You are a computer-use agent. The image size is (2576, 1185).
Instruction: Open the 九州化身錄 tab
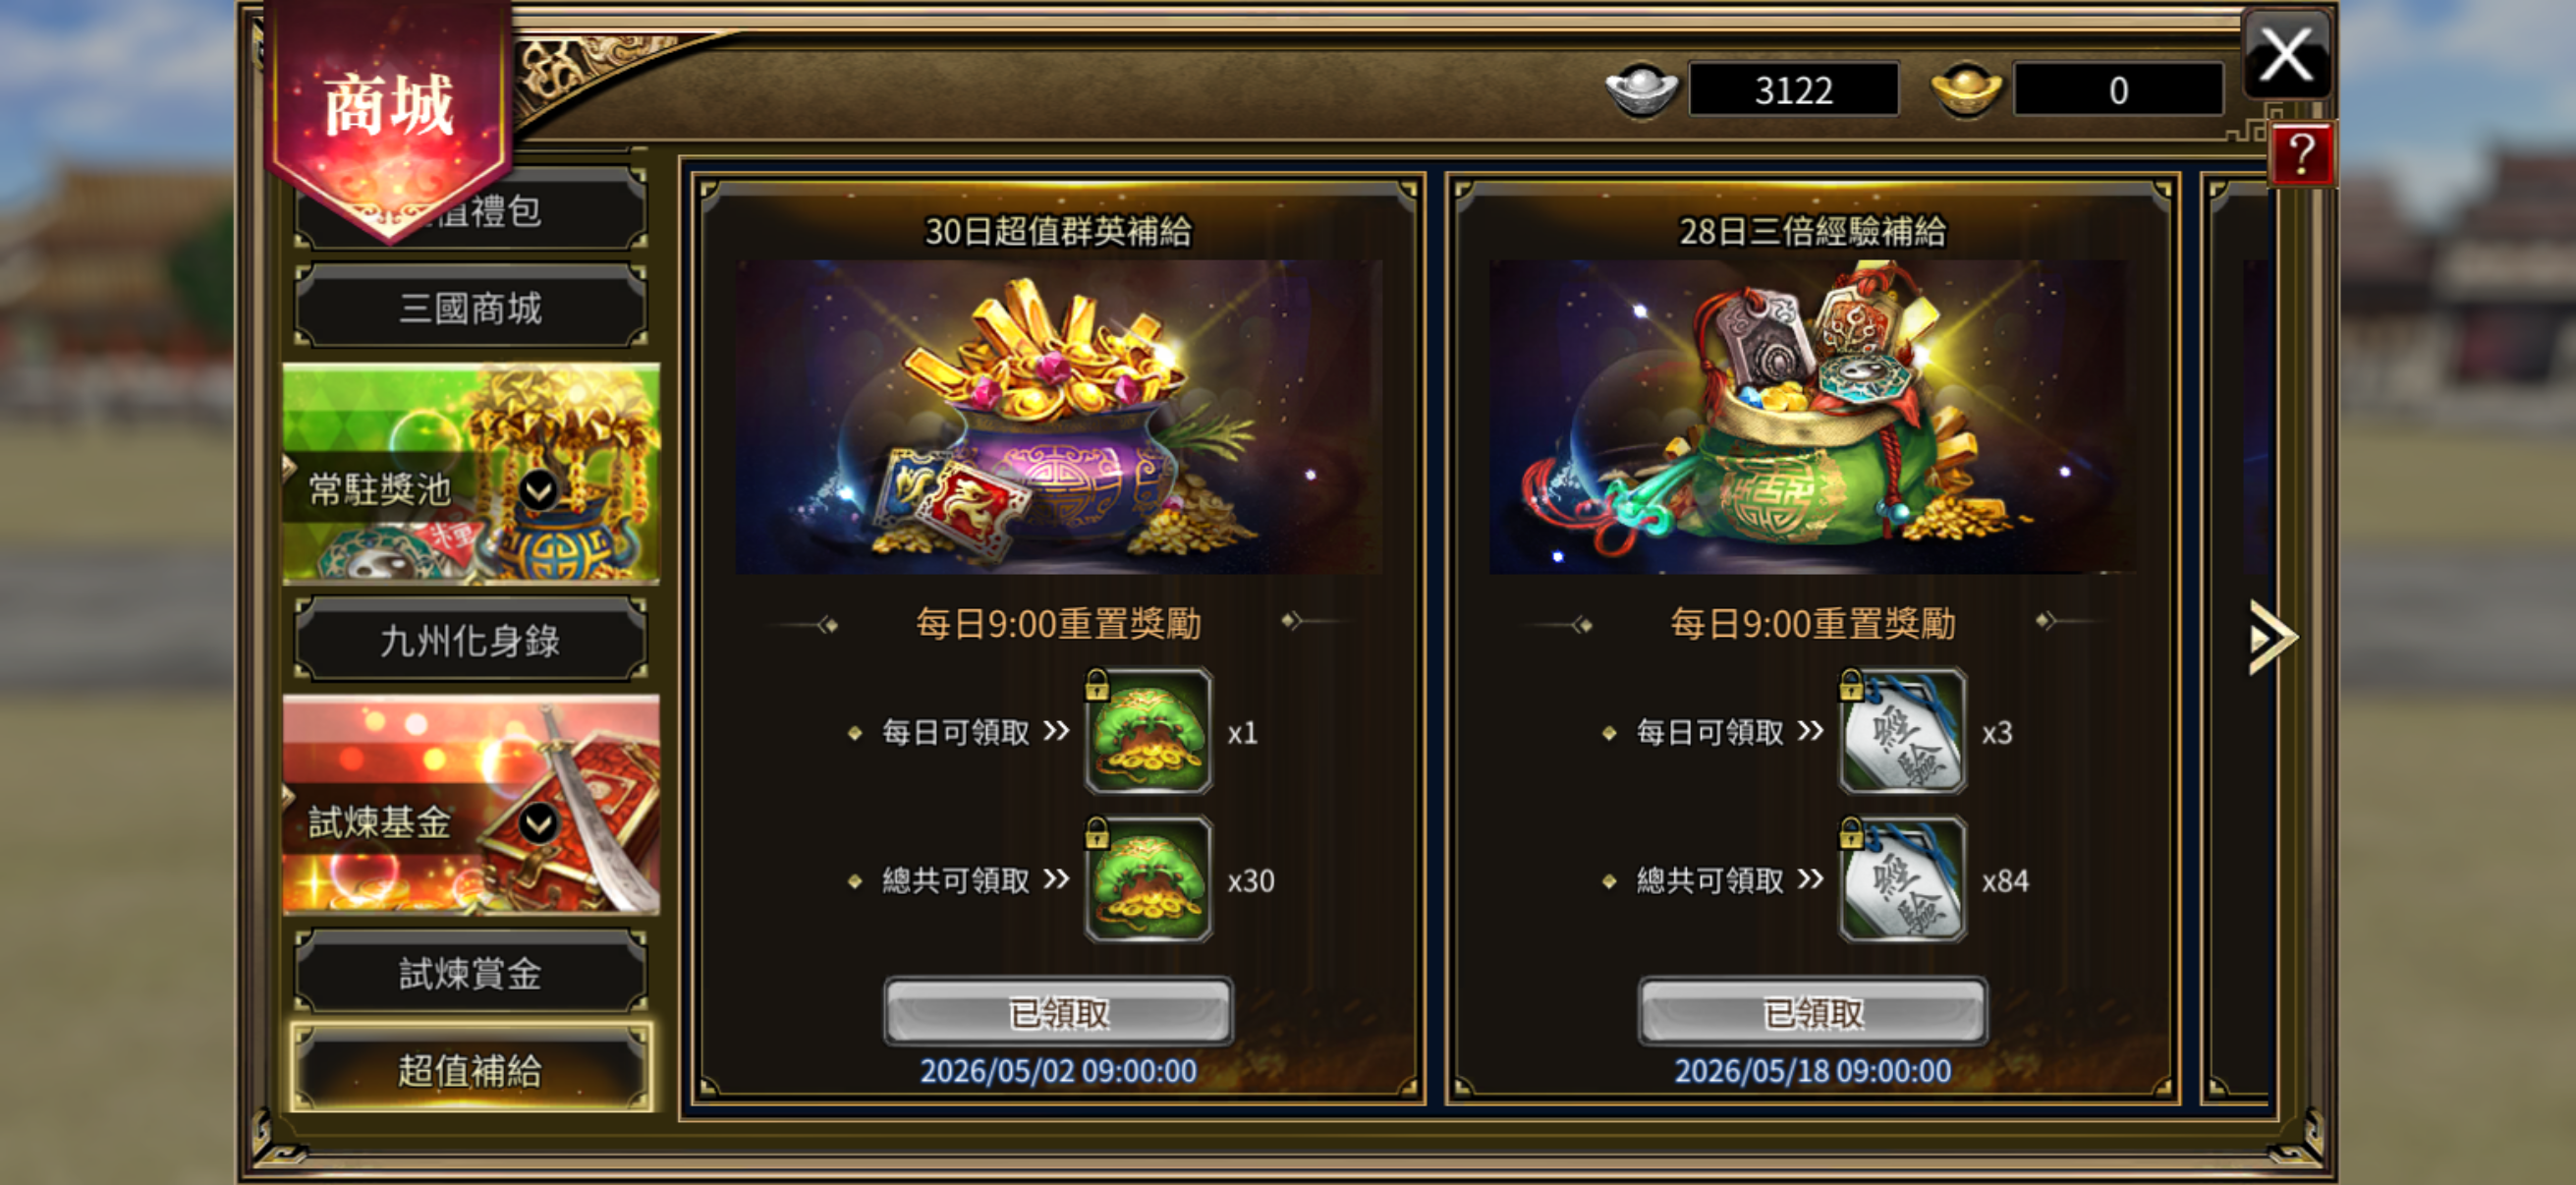pyautogui.click(x=471, y=640)
